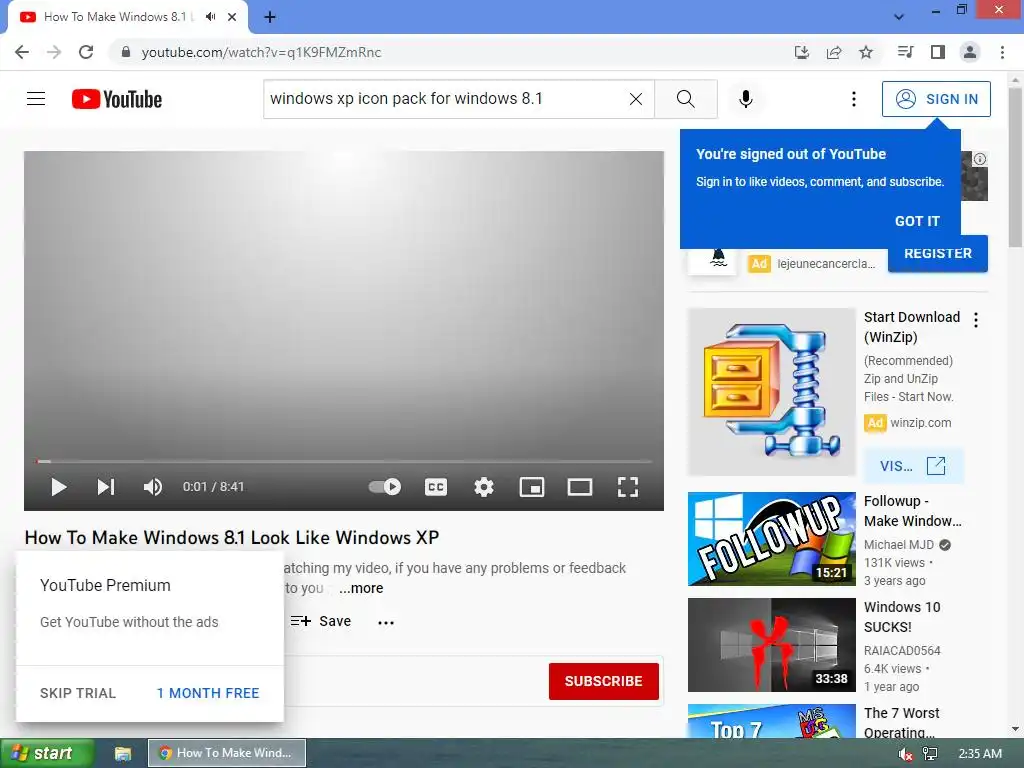Dismiss sign-out notice with GOT IT

click(x=917, y=221)
